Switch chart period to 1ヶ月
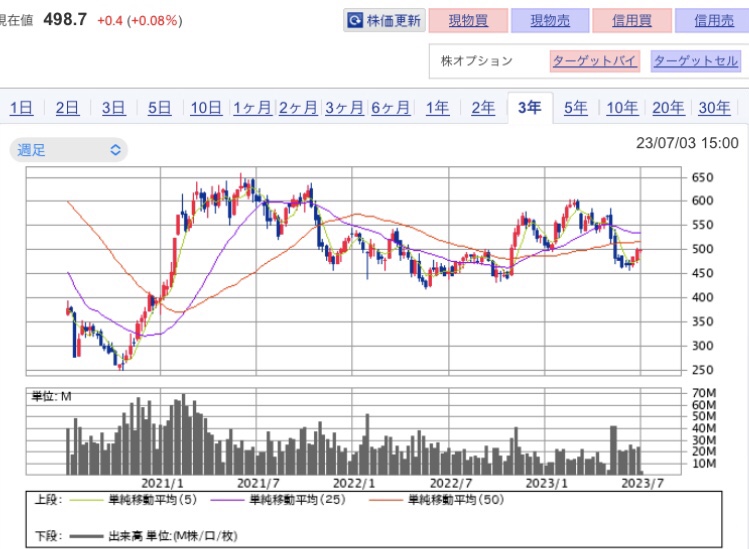749x549 pixels. pyautogui.click(x=252, y=108)
